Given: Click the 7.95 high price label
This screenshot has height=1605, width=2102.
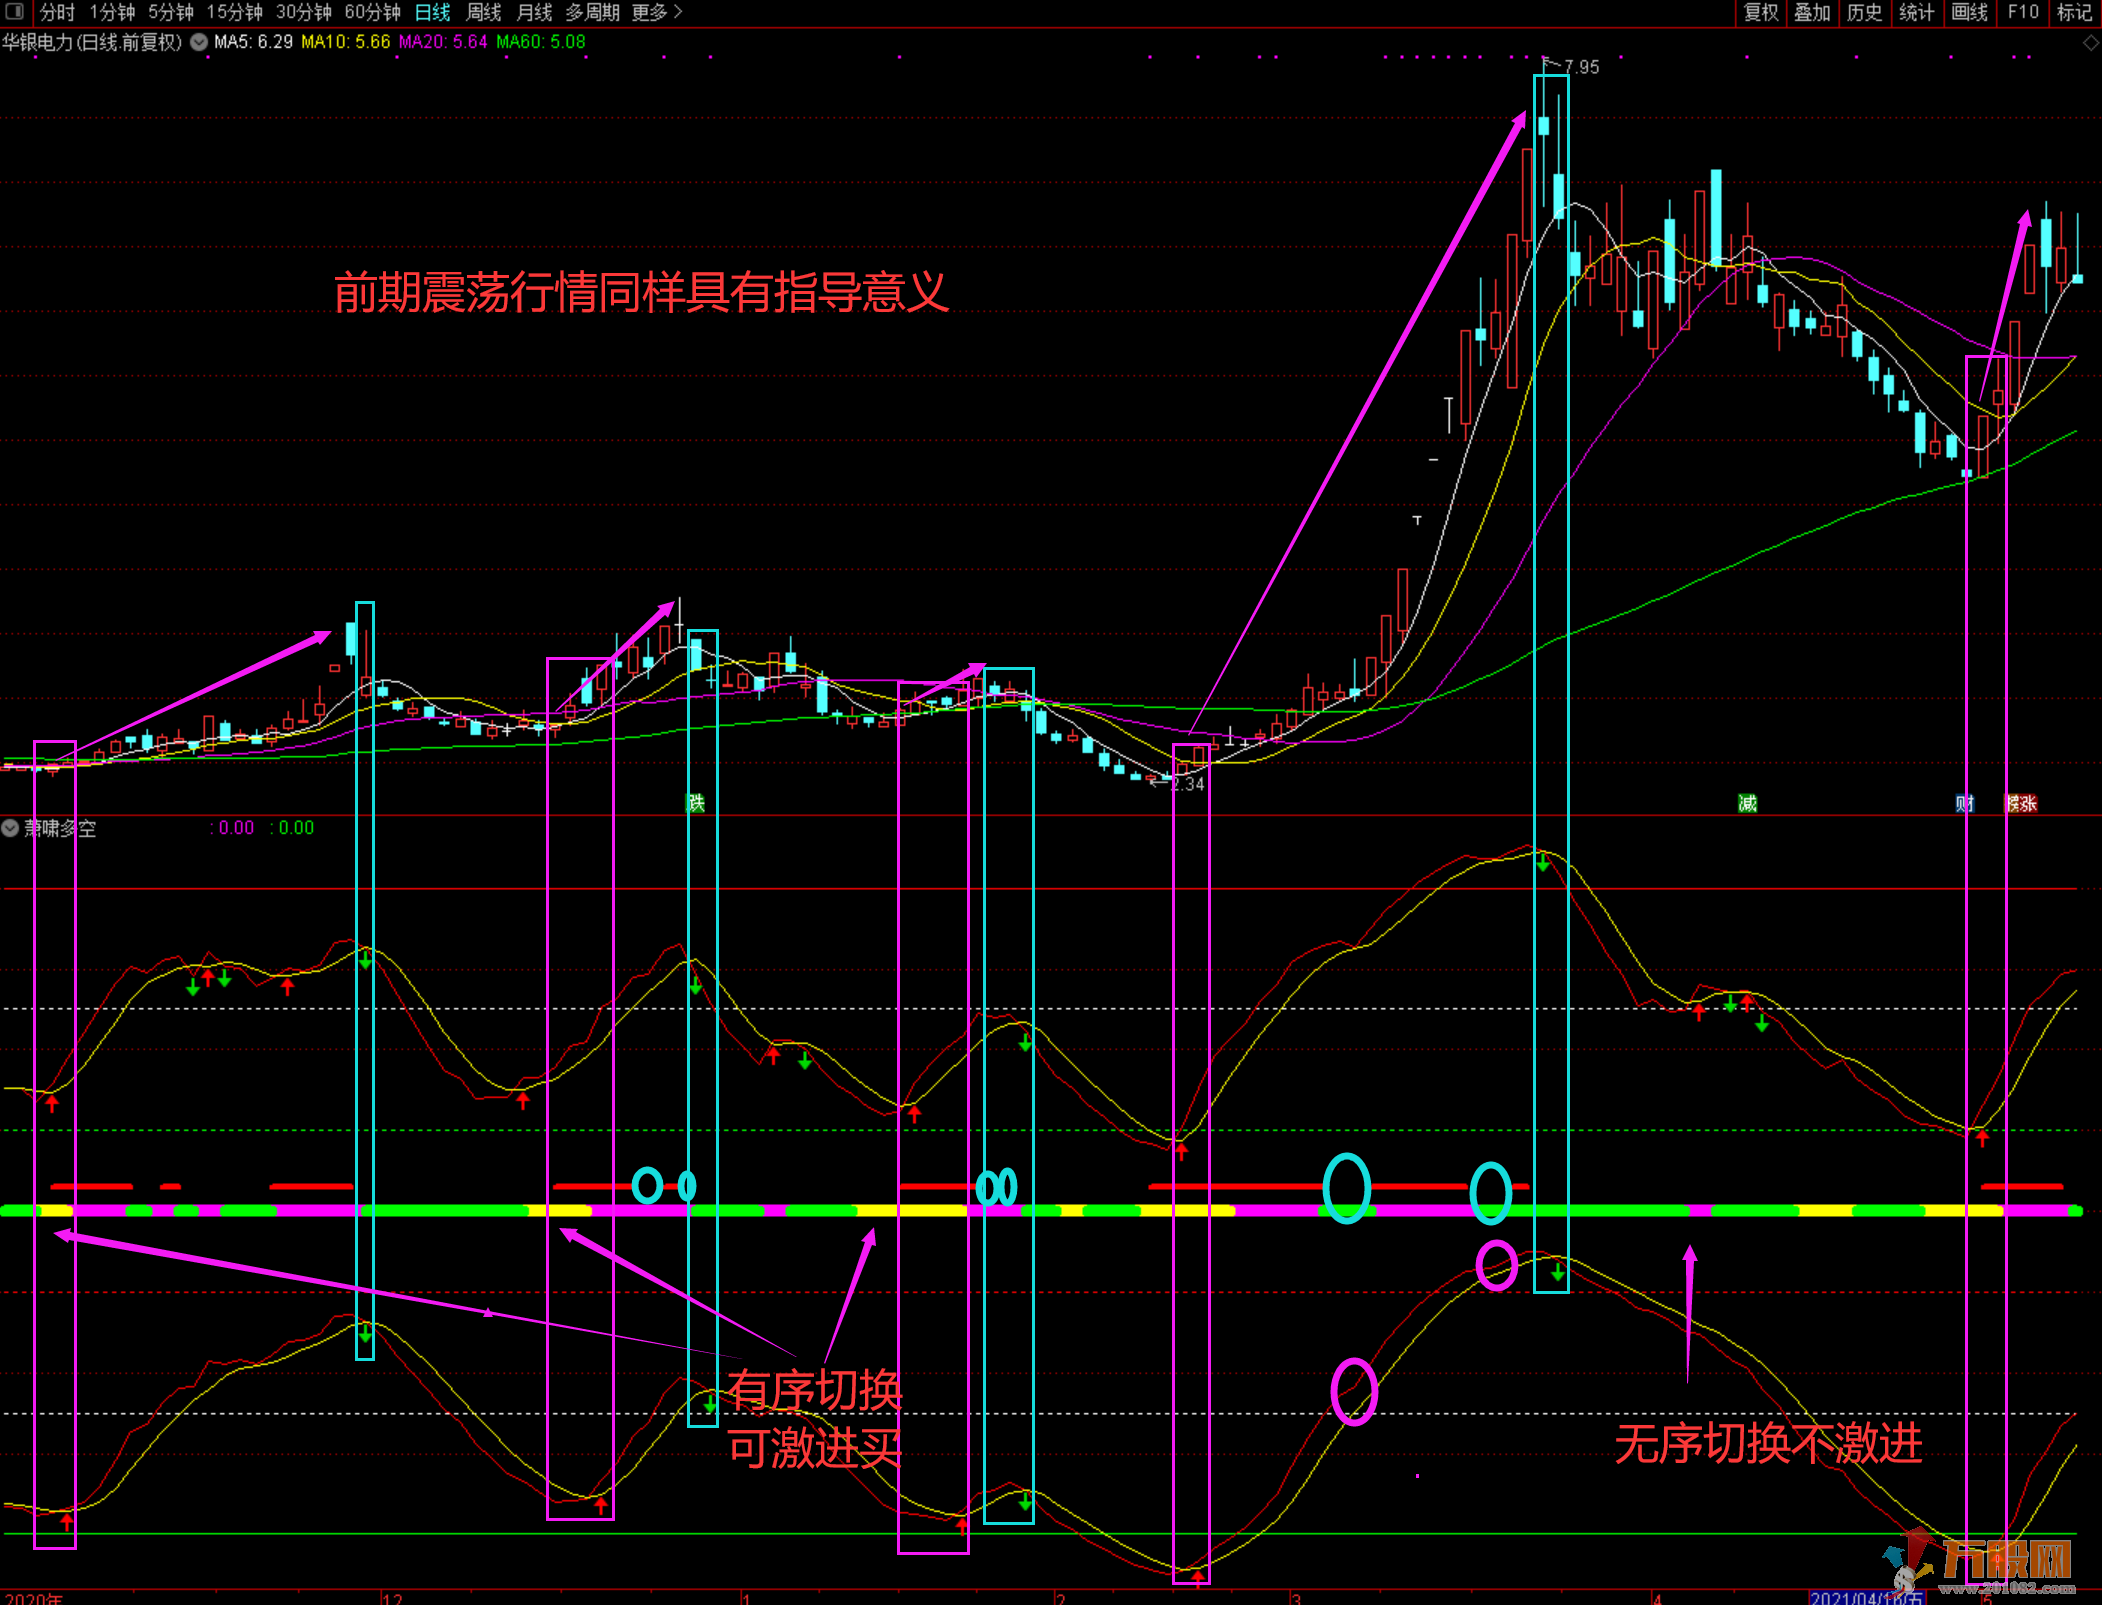Looking at the screenshot, I should tap(1581, 67).
